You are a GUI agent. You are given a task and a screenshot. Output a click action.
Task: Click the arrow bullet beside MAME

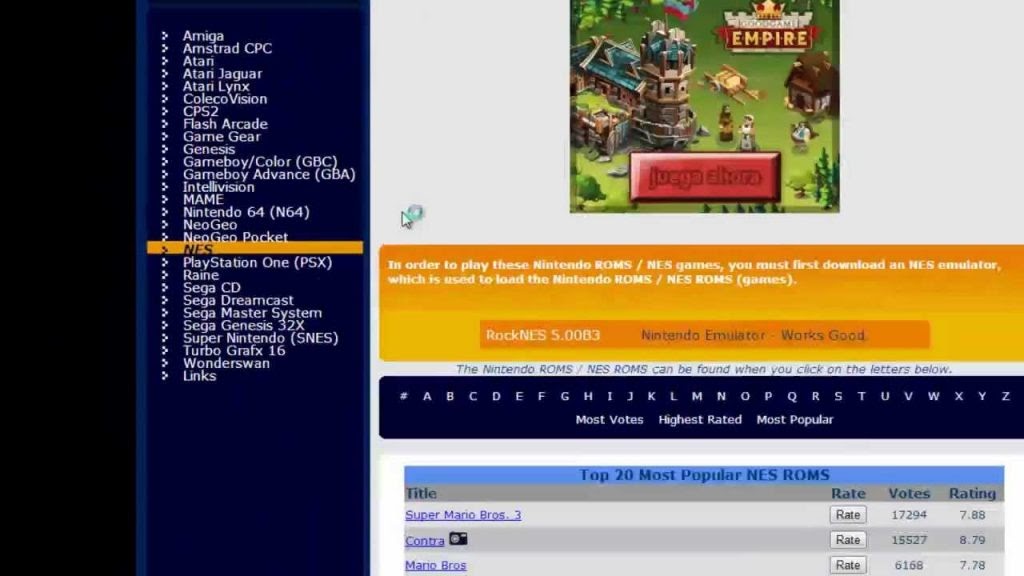(165, 200)
